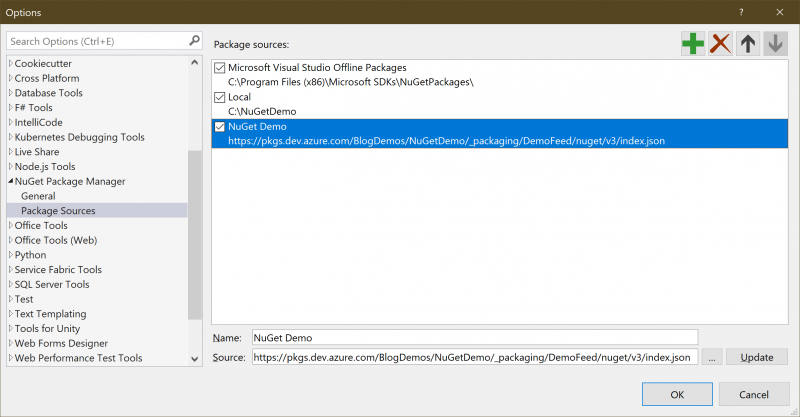The image size is (800, 417).
Task: Click the Update button
Action: tap(756, 357)
